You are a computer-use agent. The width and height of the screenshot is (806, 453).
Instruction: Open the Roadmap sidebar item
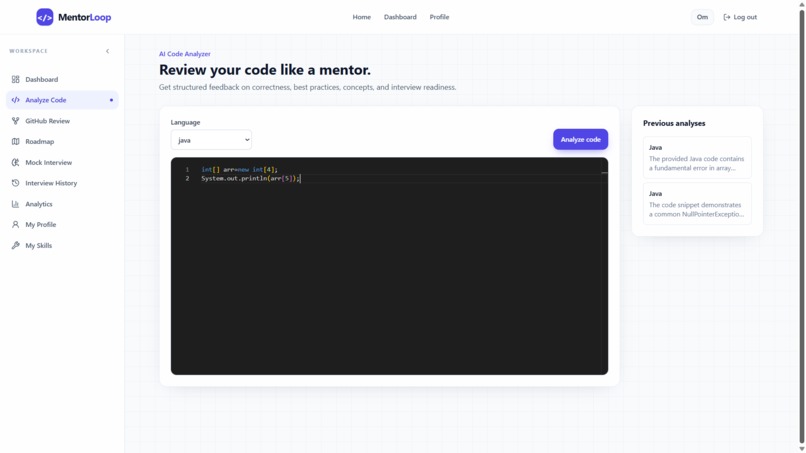pos(62,141)
